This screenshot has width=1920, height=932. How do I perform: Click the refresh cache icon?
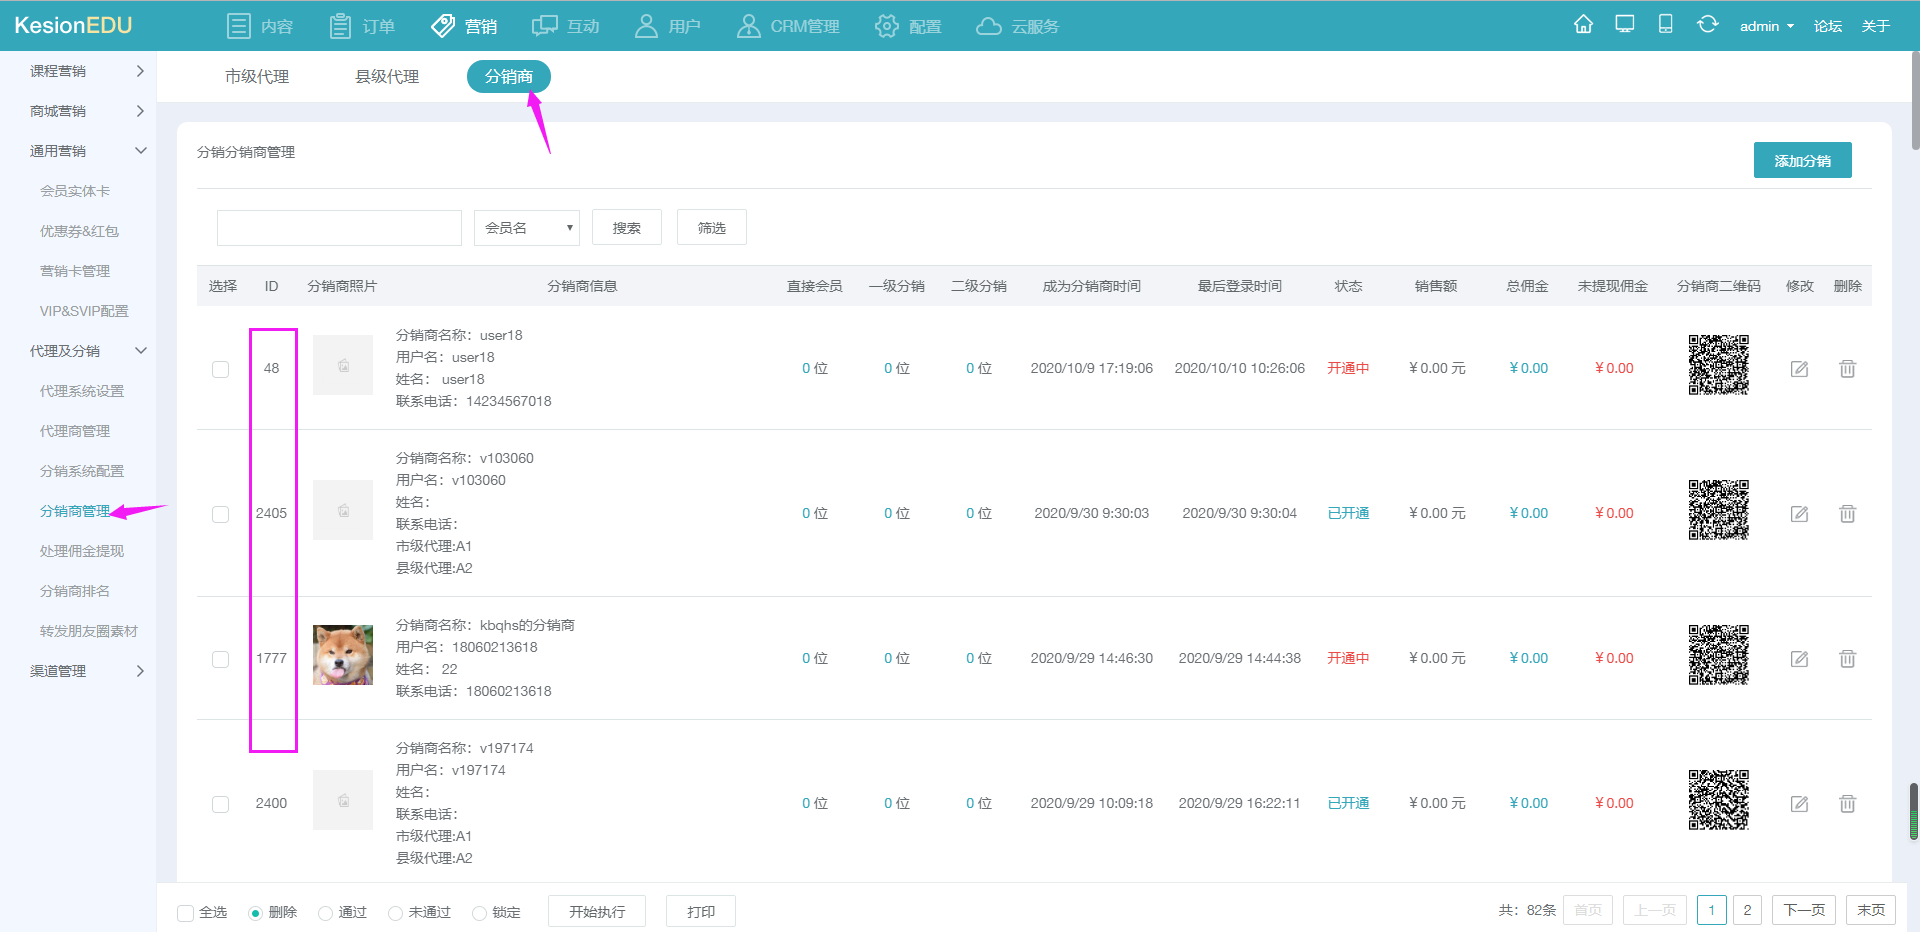(1707, 25)
